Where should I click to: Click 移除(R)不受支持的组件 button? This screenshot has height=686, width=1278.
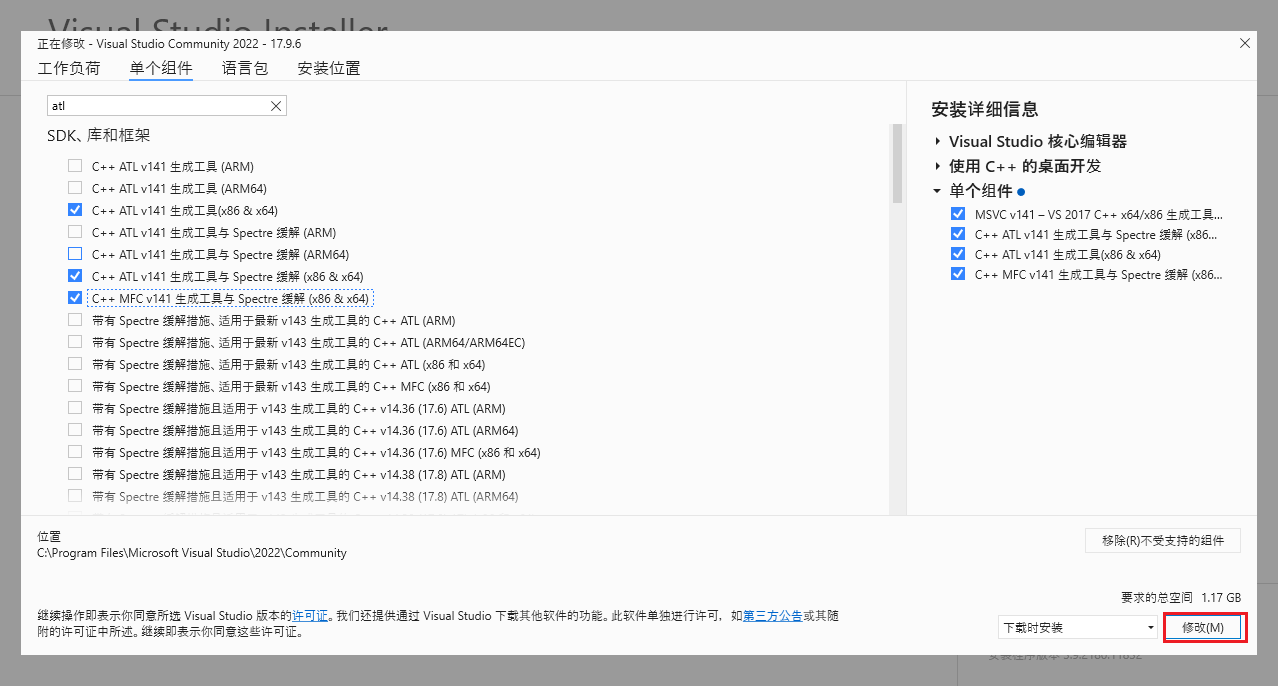click(x=1163, y=540)
